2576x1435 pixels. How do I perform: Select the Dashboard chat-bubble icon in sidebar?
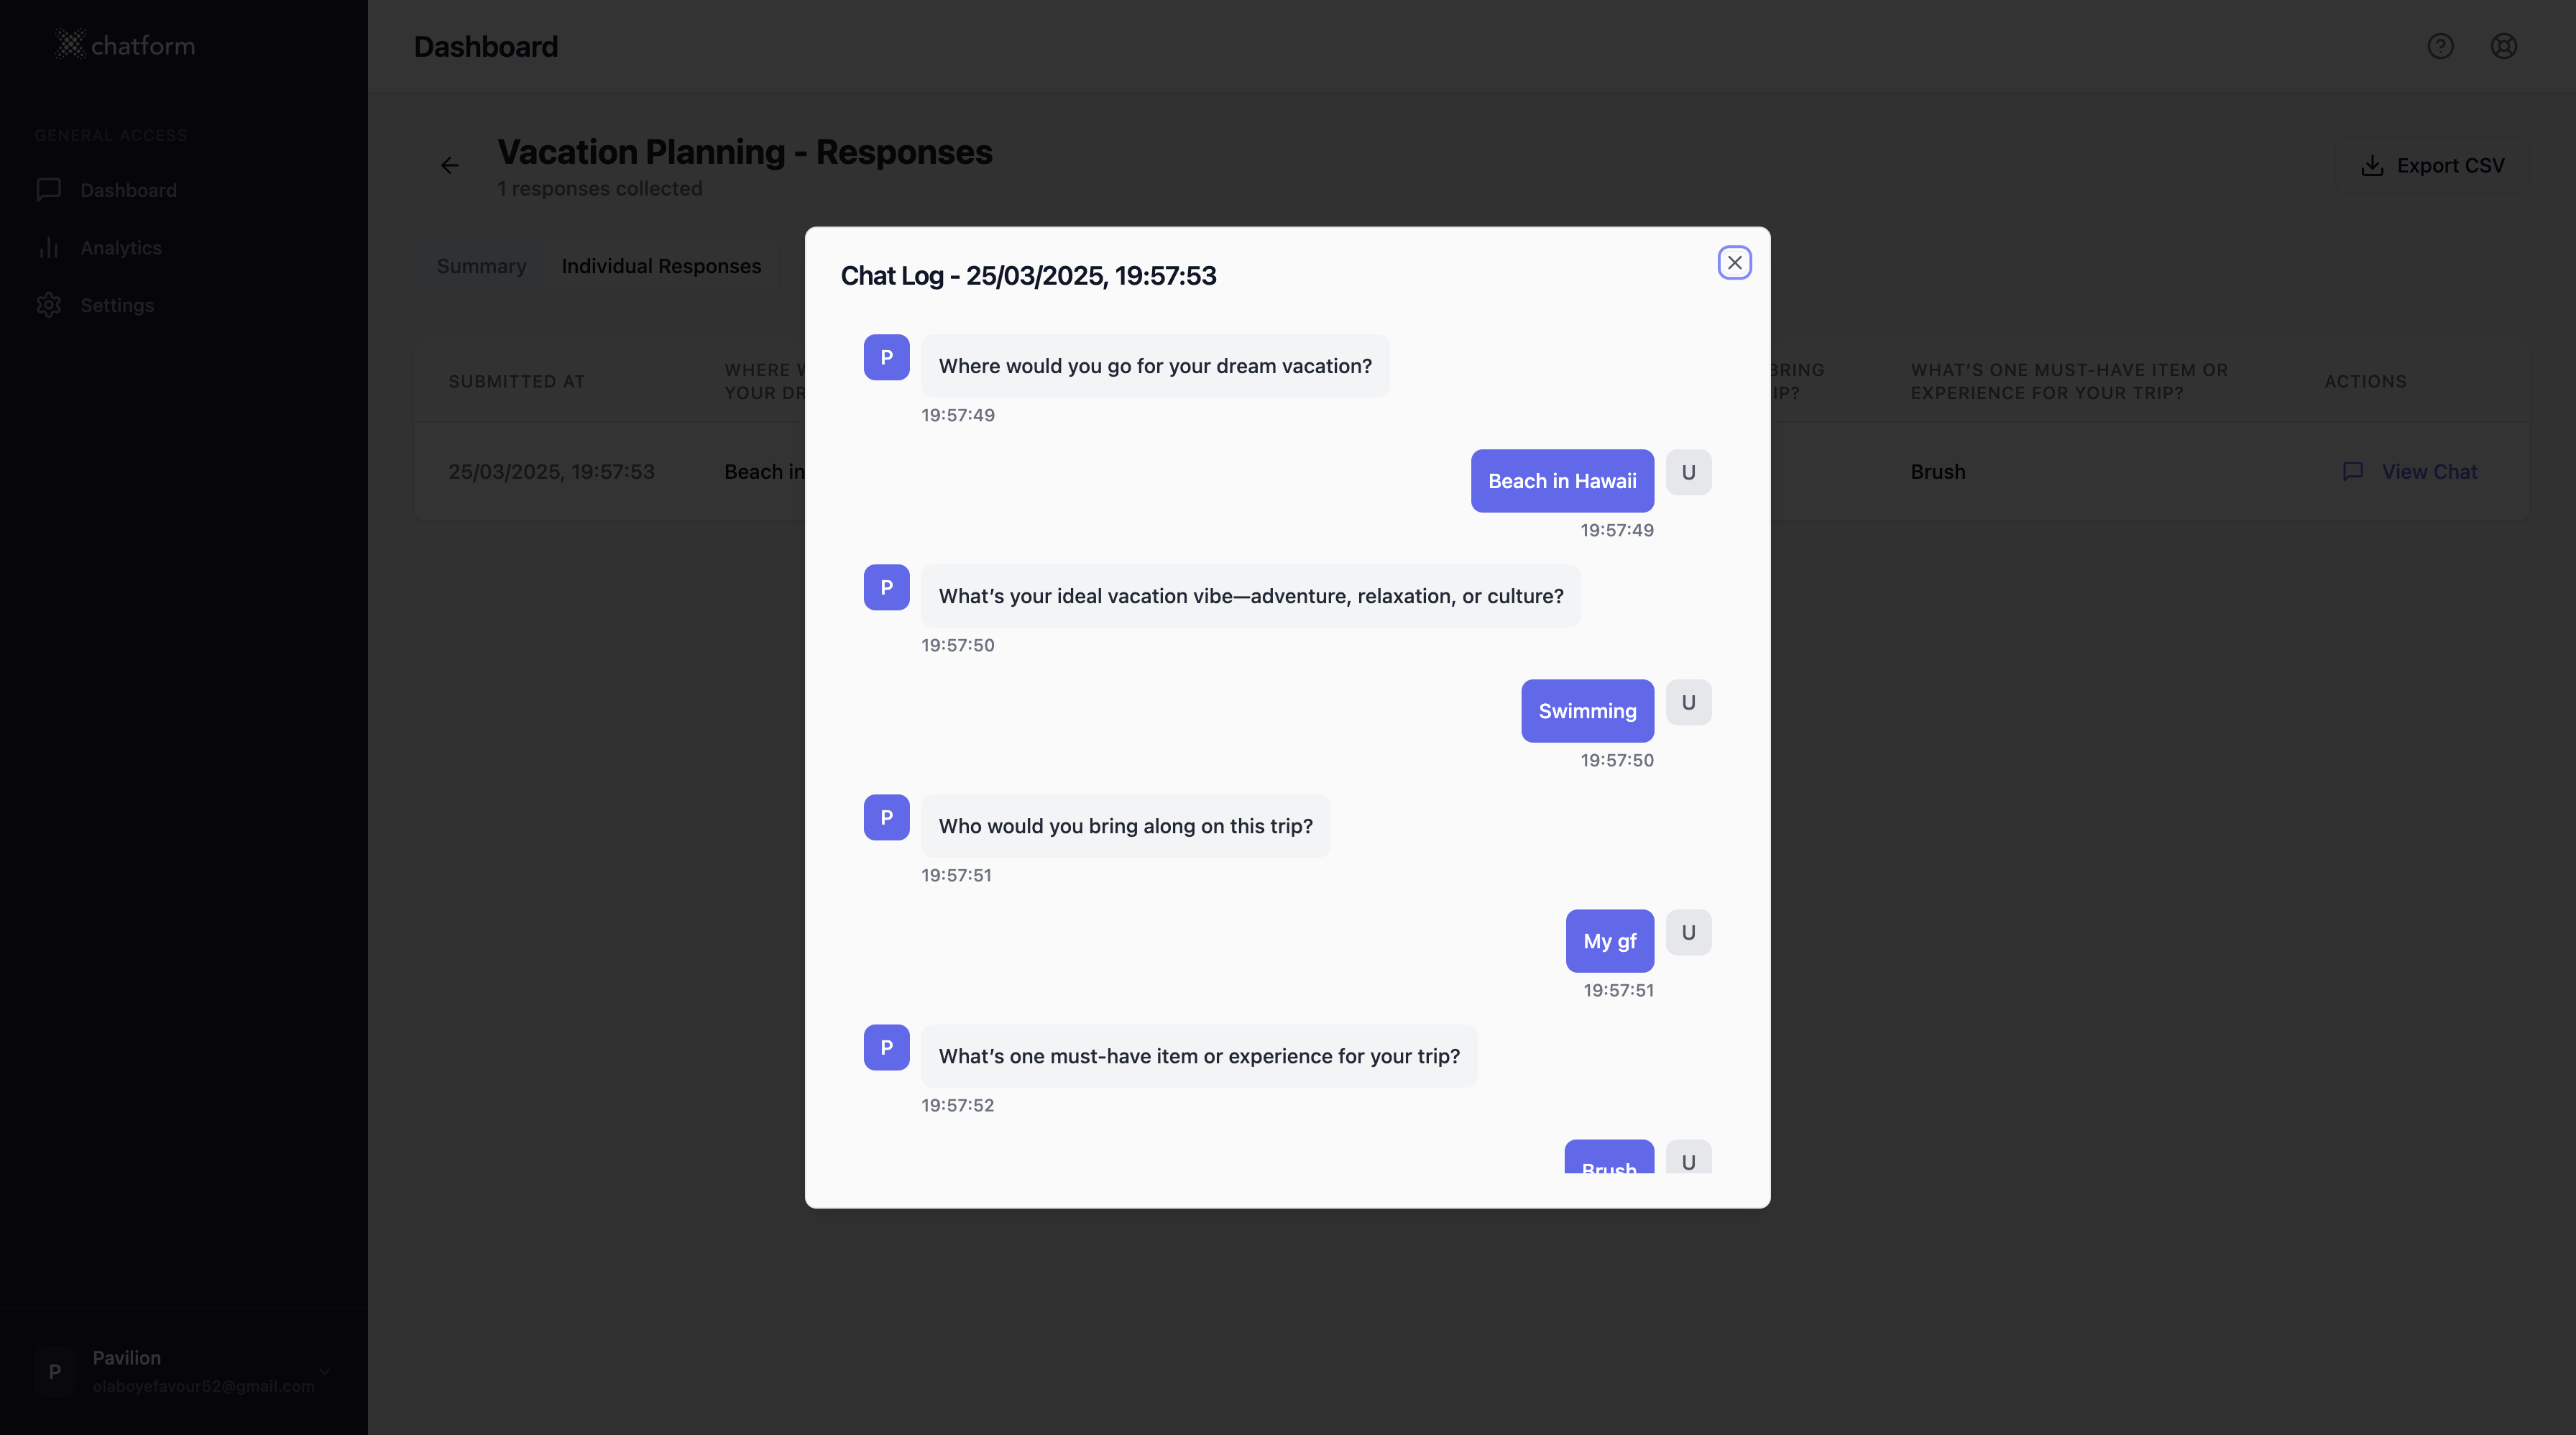(x=48, y=190)
